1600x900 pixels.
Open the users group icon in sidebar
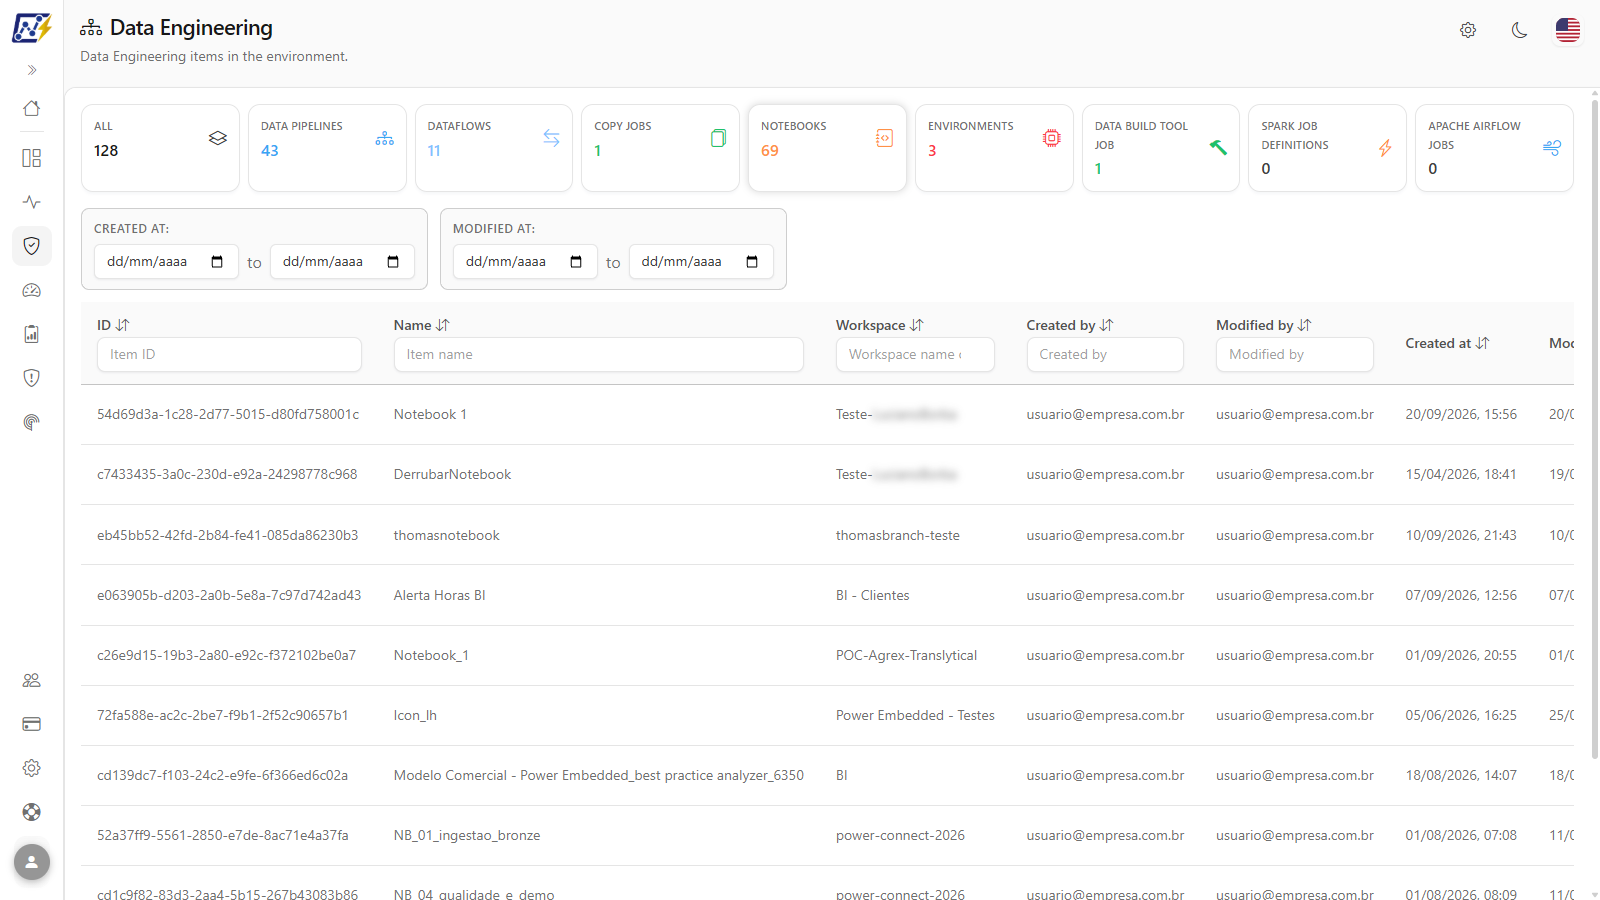coord(32,680)
